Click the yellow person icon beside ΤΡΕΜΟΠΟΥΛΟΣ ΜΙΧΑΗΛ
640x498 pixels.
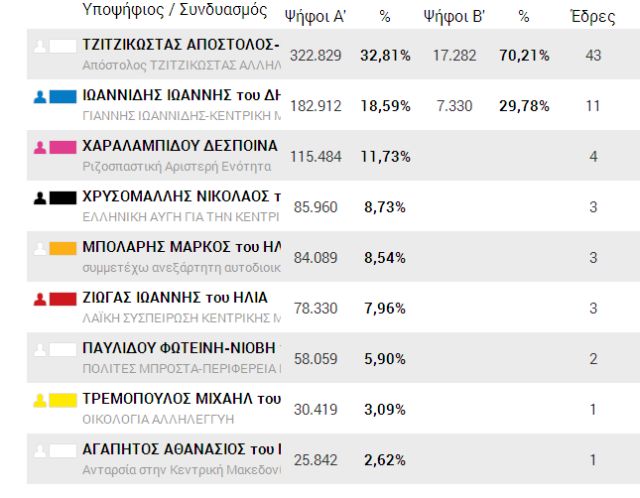(41, 400)
